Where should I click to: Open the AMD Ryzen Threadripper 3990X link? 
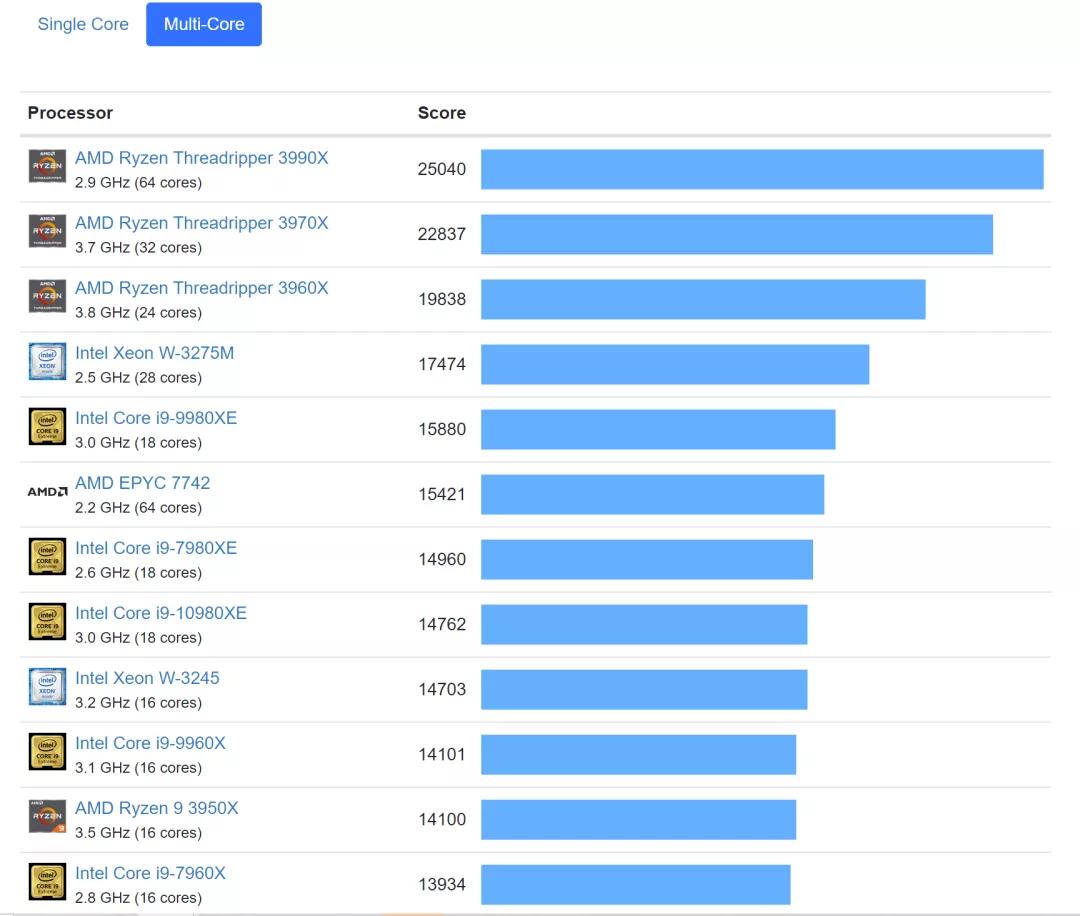tap(201, 158)
